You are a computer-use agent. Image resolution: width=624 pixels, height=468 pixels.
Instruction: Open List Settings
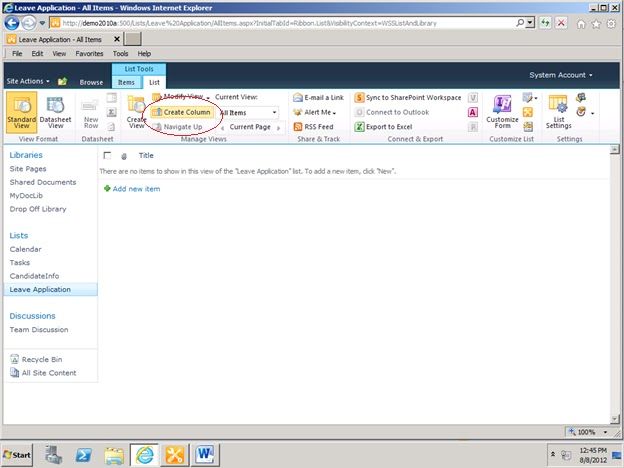[x=558, y=112]
